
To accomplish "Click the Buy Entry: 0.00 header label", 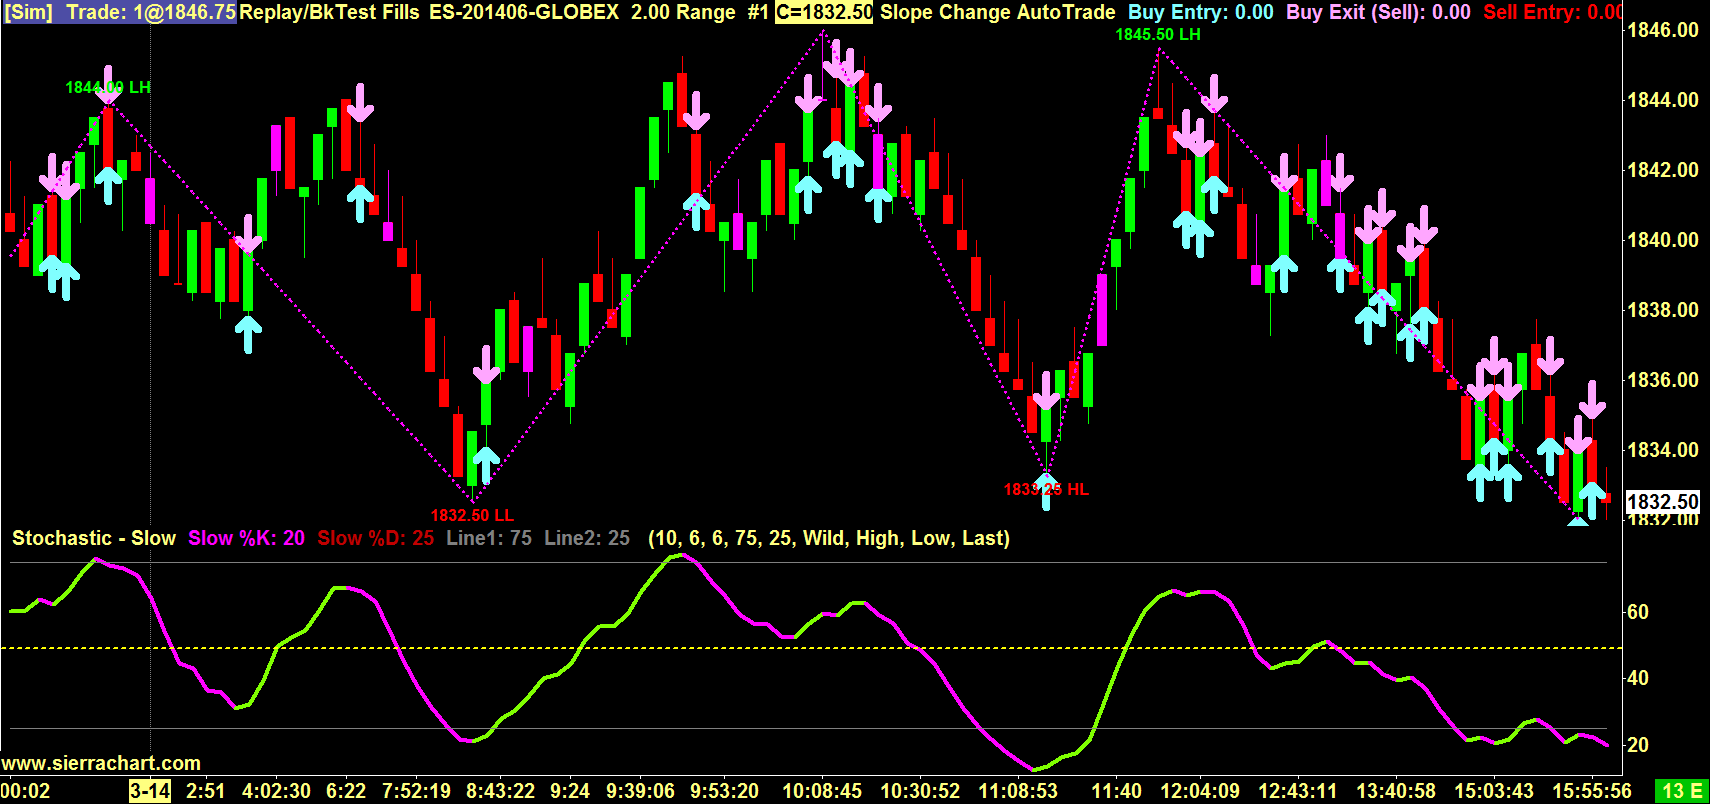I will (x=1201, y=12).
